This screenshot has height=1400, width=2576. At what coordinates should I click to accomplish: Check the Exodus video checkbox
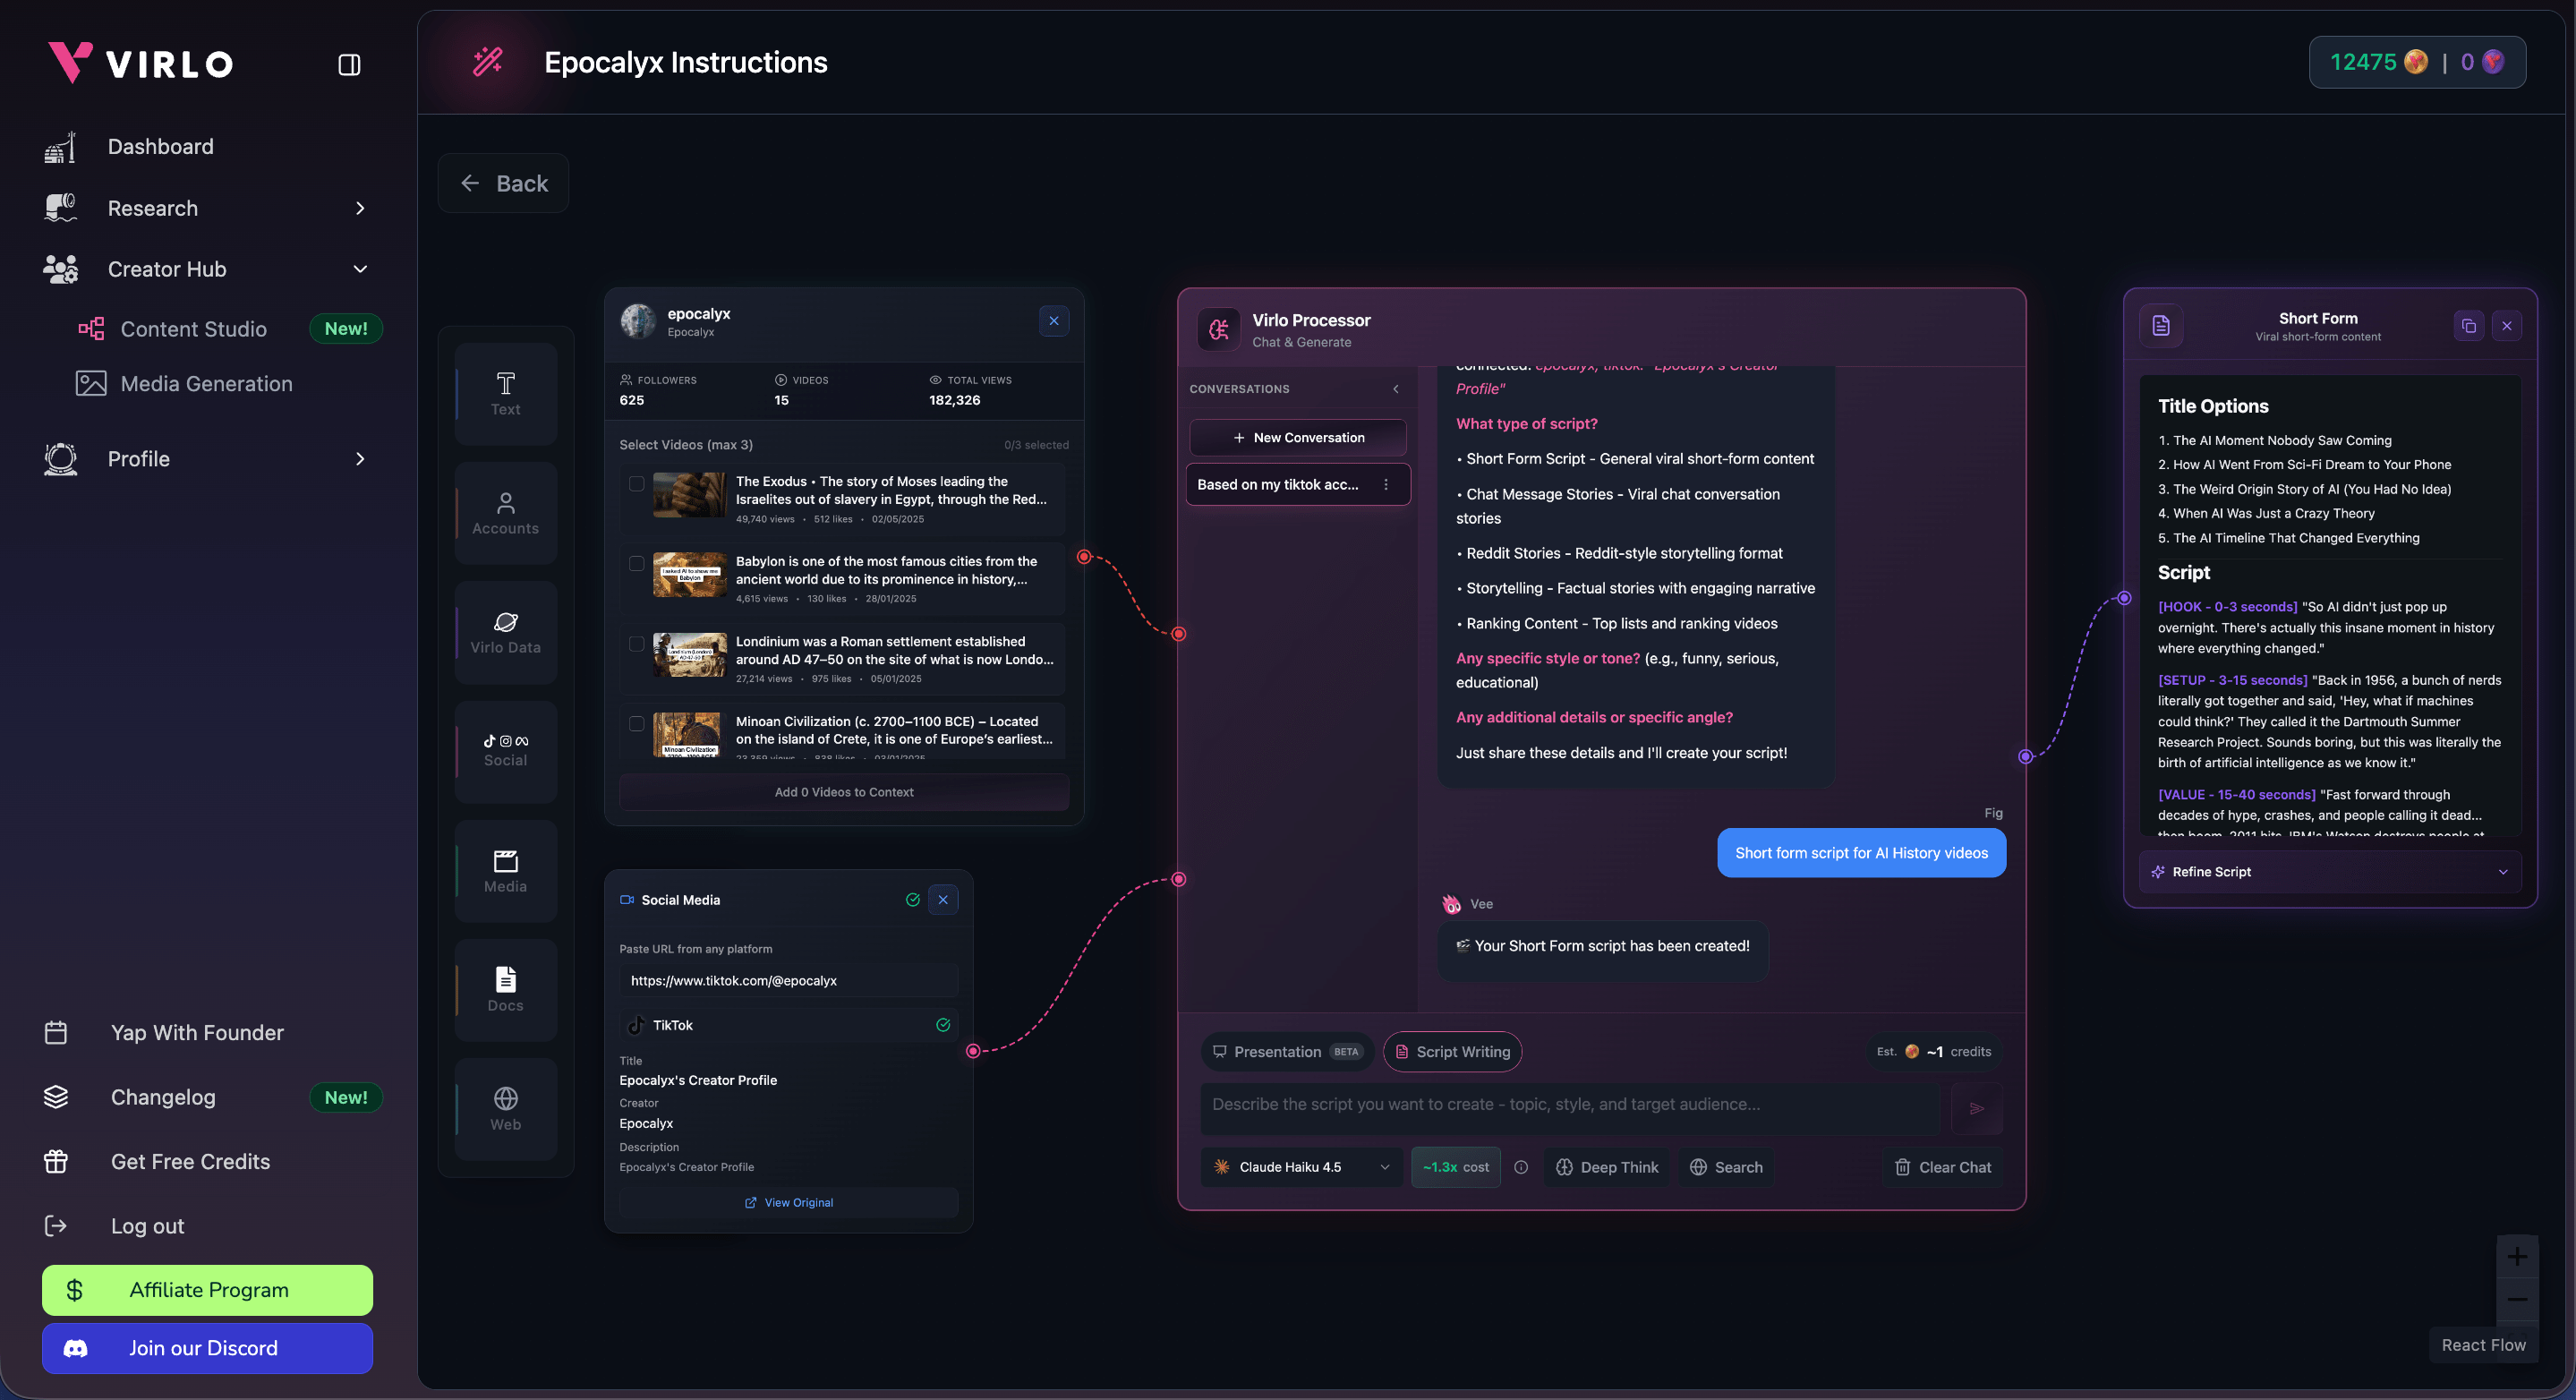tap(637, 485)
